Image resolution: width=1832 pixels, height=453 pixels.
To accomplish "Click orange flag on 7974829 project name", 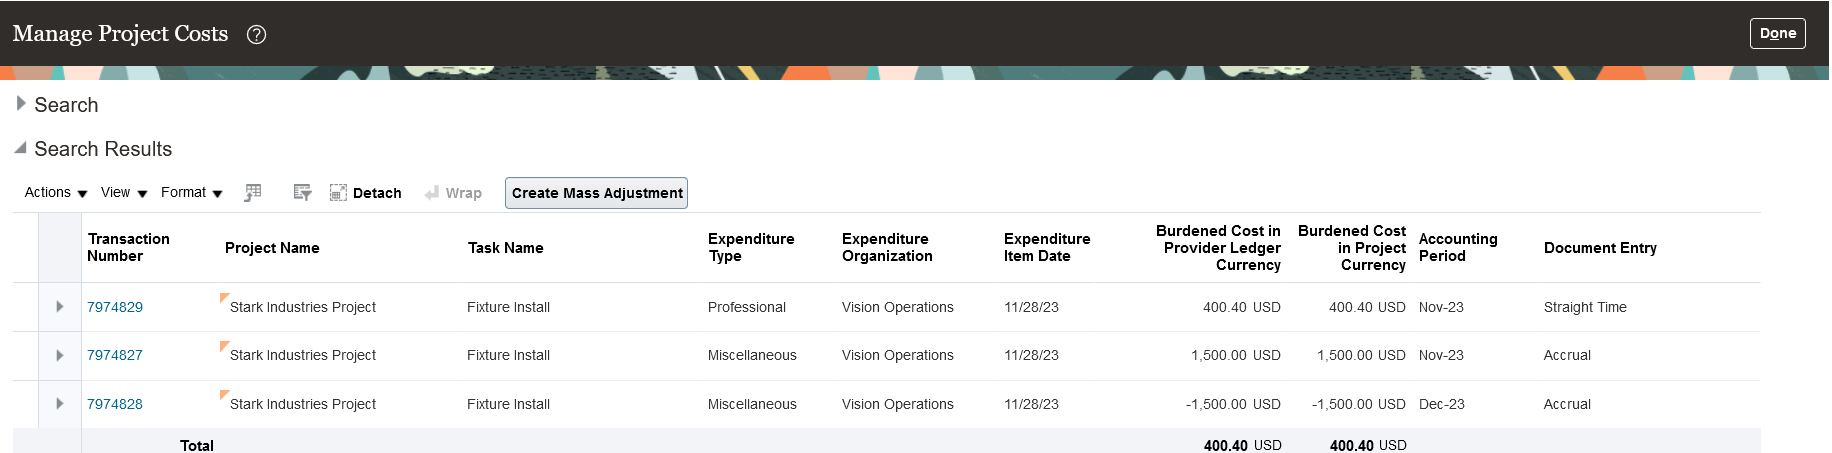I will (224, 297).
